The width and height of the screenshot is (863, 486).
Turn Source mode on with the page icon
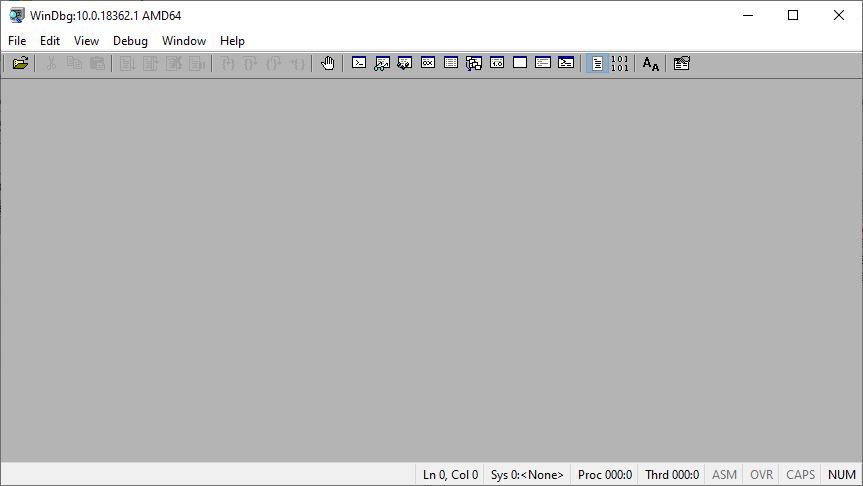(x=597, y=63)
